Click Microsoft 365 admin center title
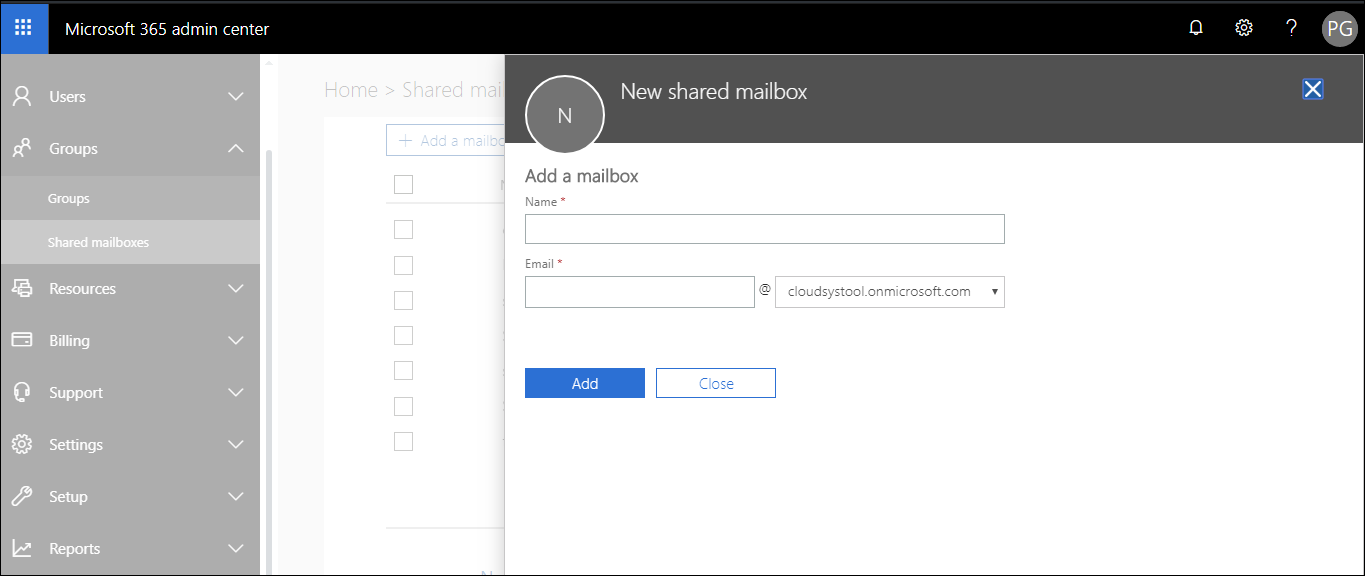This screenshot has width=1365, height=576. click(x=167, y=29)
